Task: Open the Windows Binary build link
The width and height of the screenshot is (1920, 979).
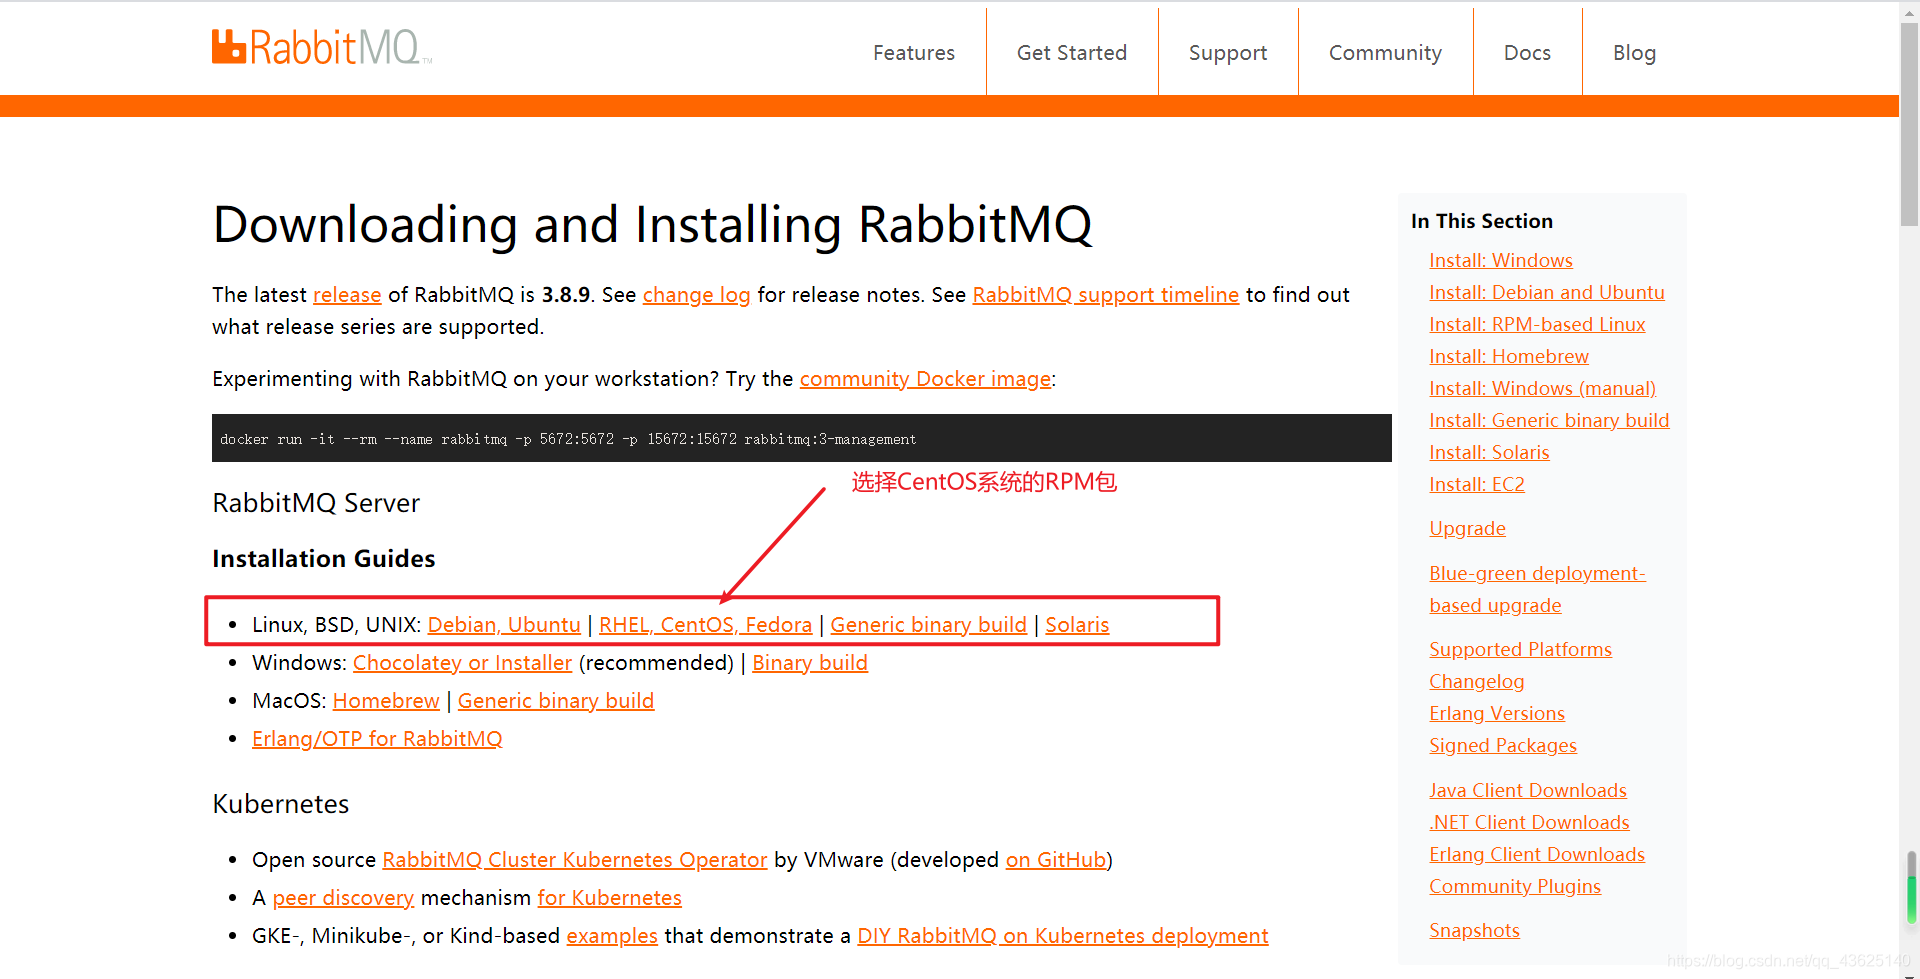Action: 809,663
